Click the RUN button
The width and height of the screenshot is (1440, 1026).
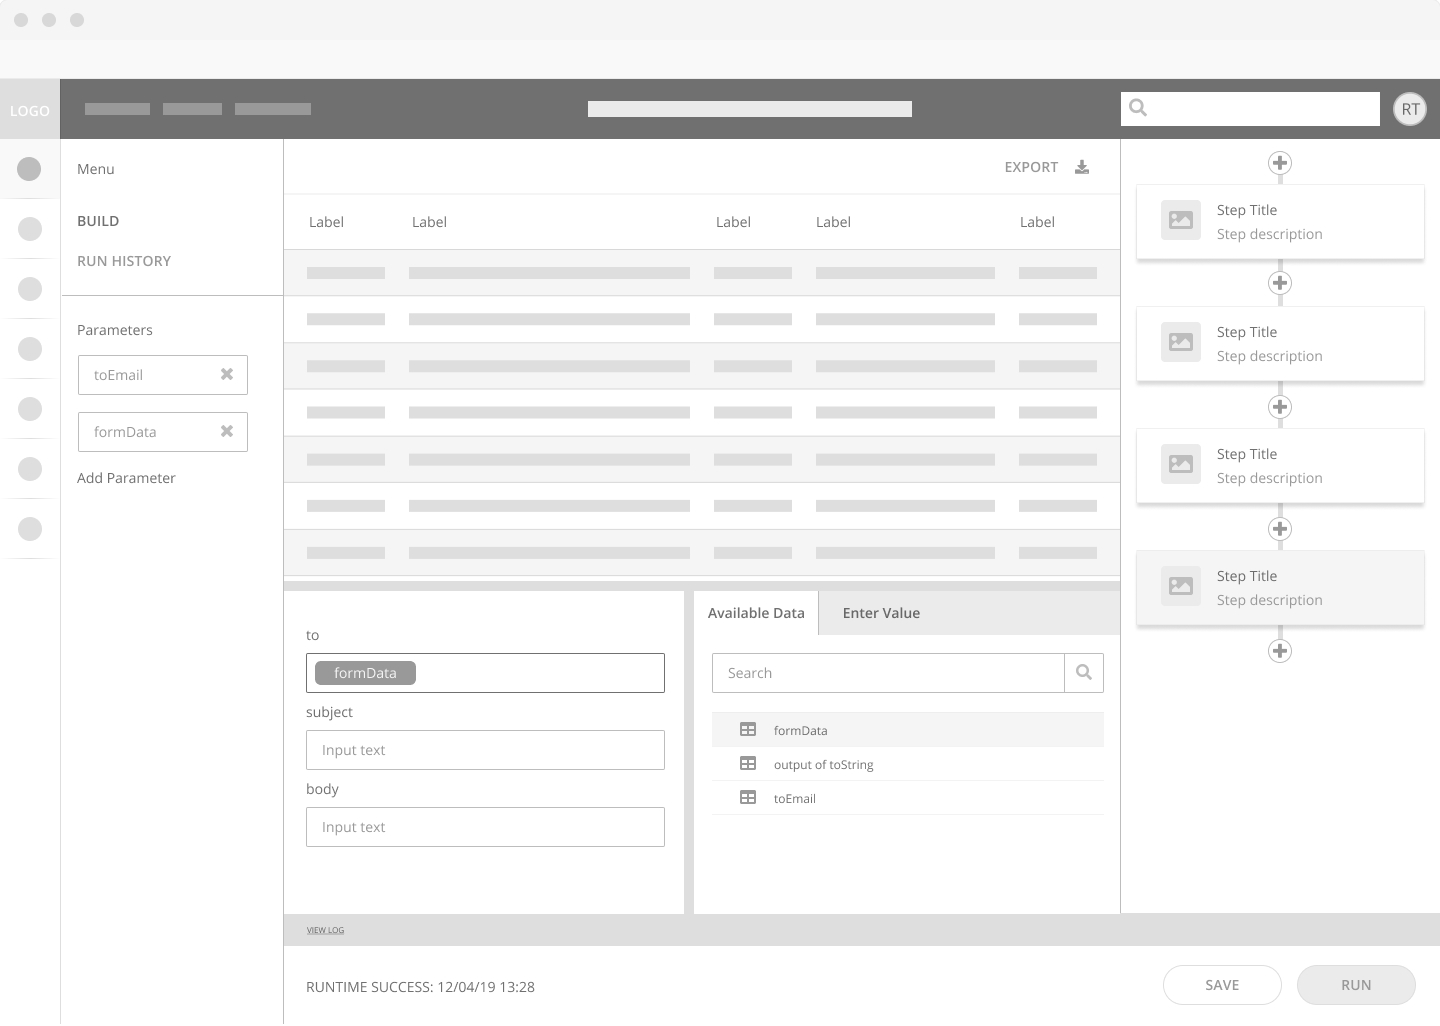[1356, 985]
